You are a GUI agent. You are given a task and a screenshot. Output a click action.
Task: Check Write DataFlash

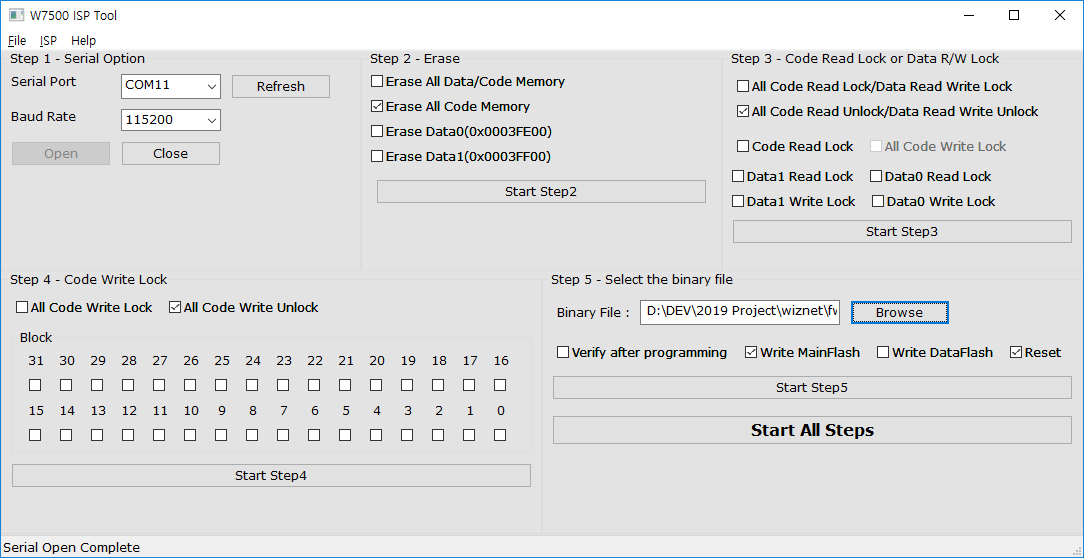883,353
